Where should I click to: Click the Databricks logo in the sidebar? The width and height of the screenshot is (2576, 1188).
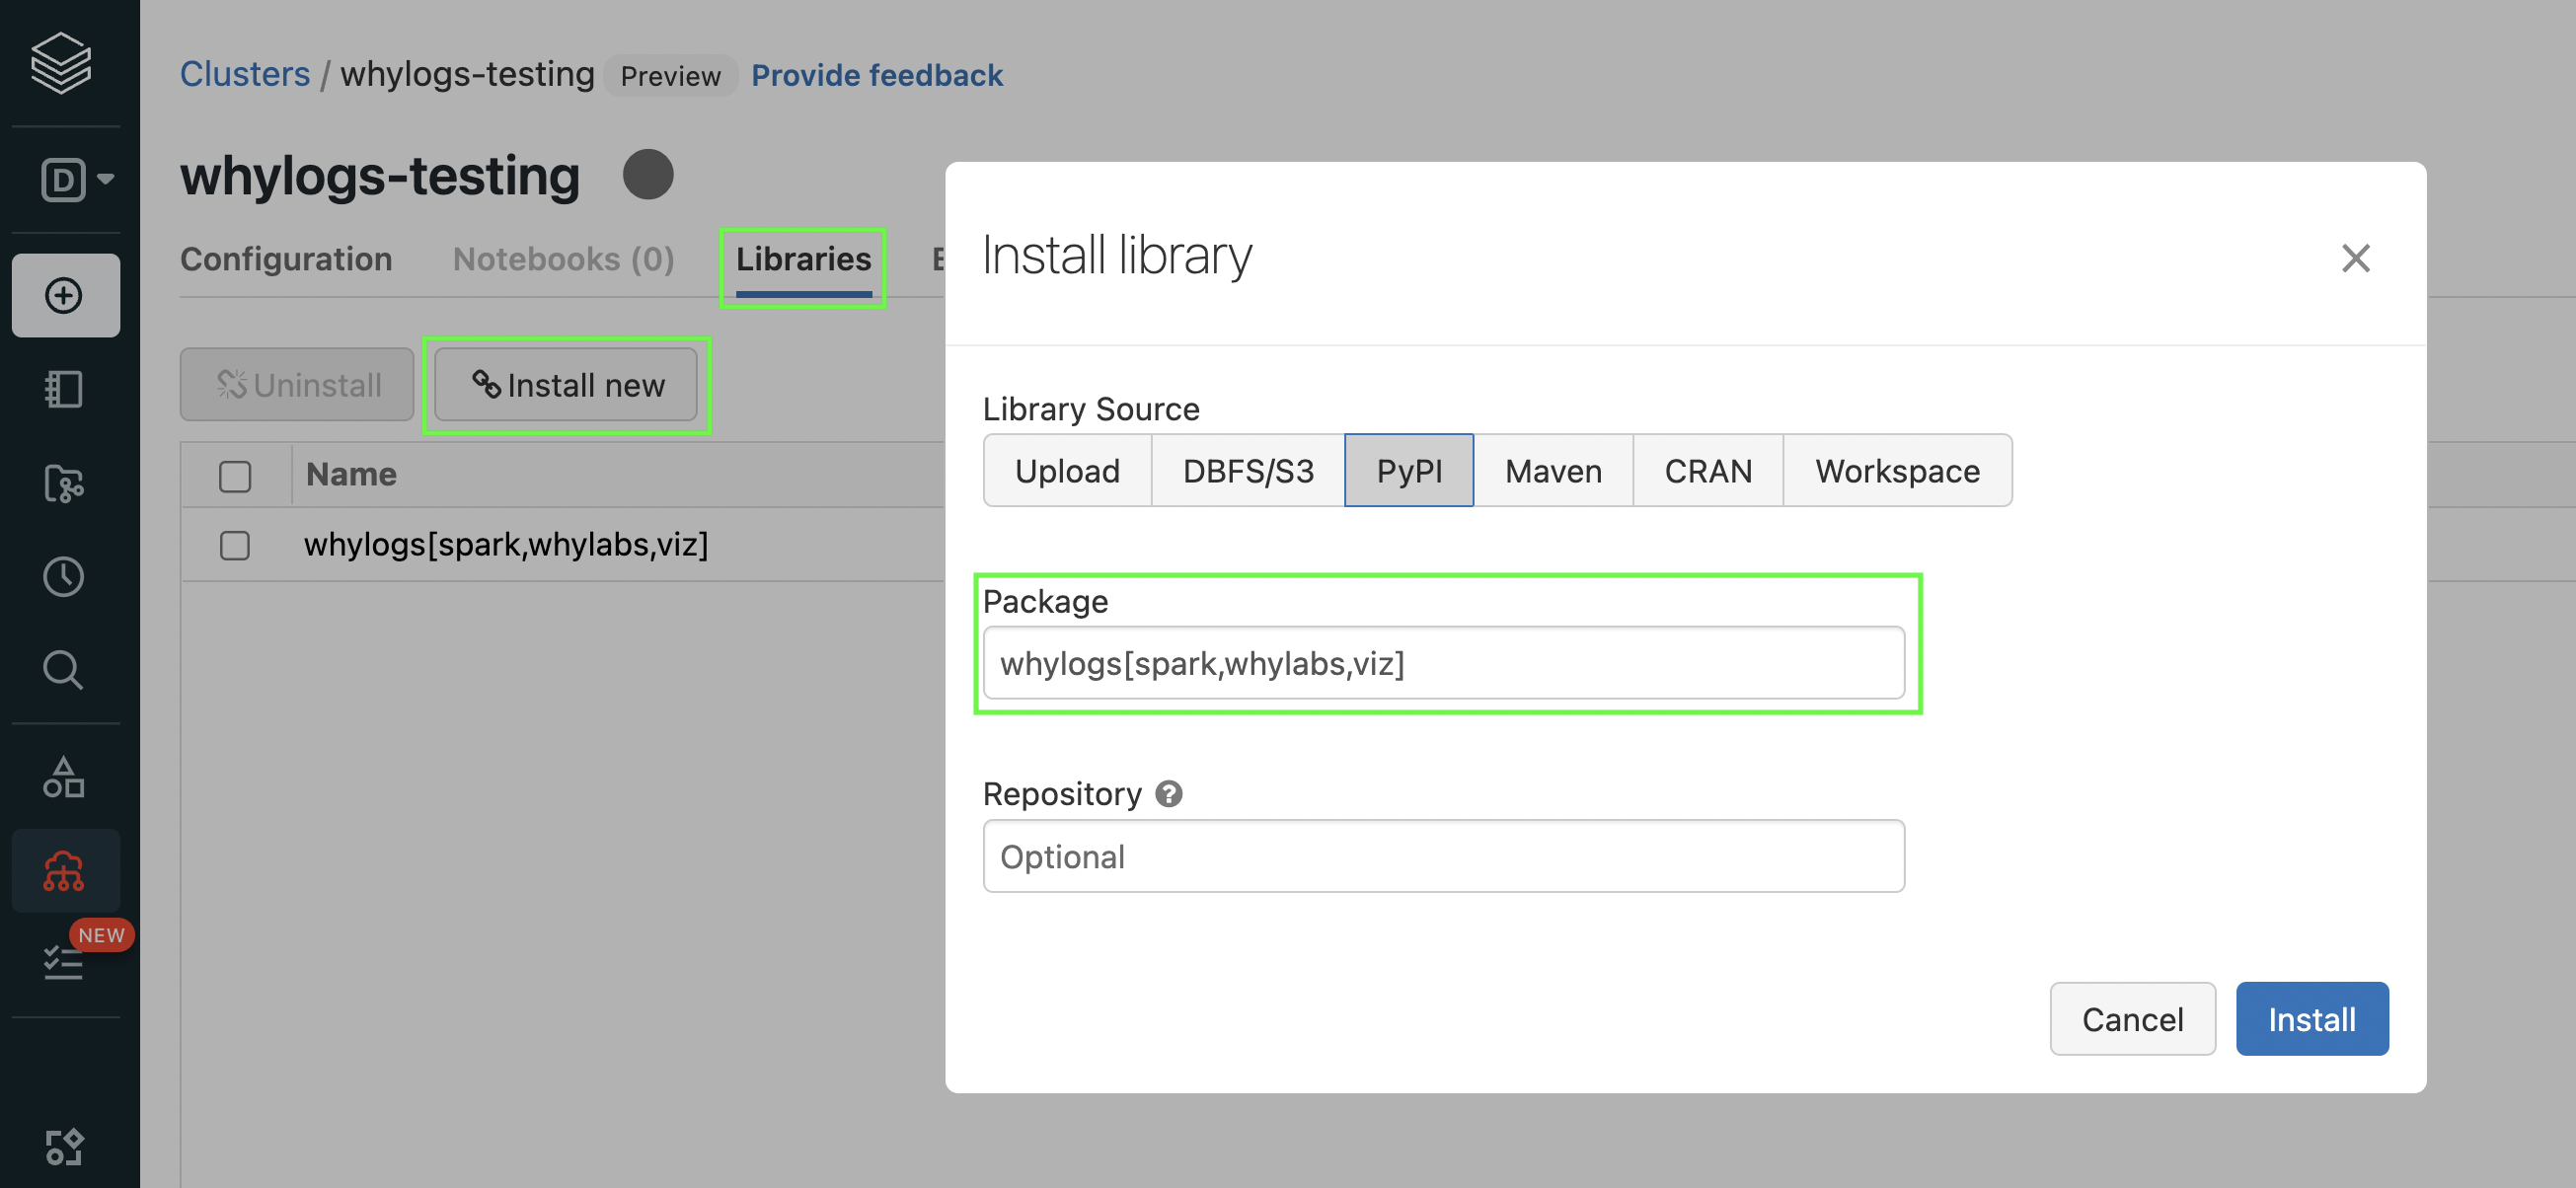coord(62,62)
